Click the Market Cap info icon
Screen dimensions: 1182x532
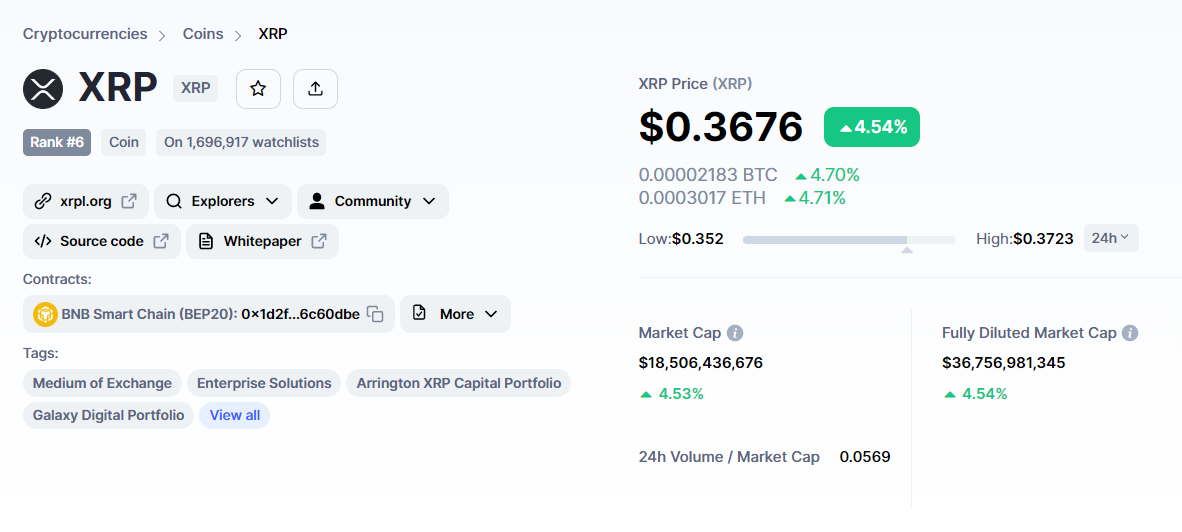pyautogui.click(x=735, y=333)
